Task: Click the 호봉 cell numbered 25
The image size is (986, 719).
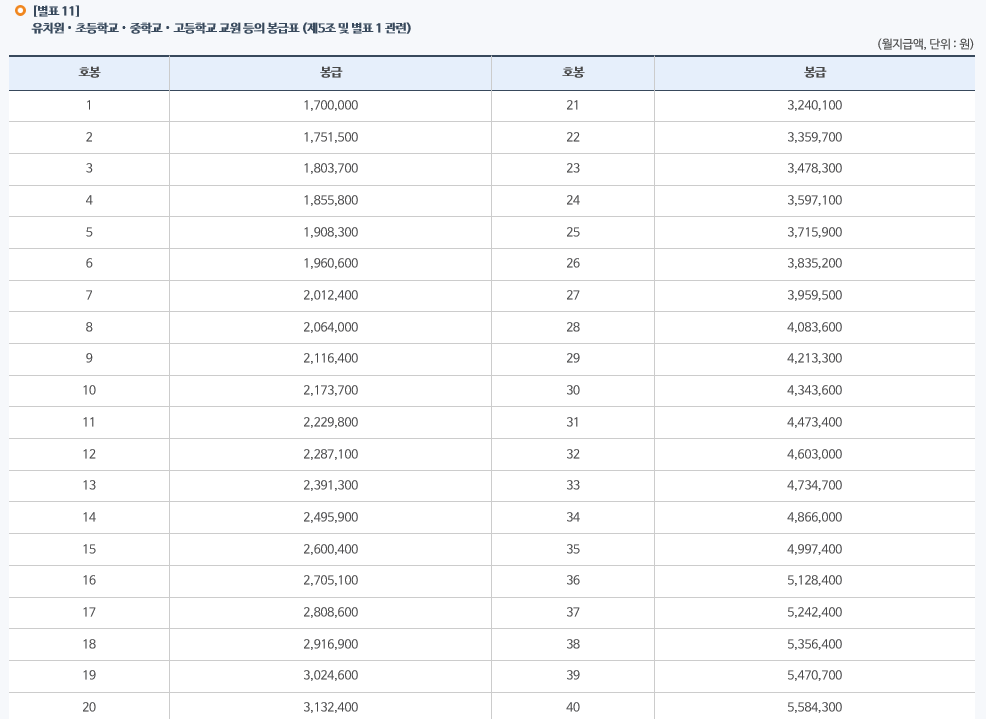Action: pos(572,232)
